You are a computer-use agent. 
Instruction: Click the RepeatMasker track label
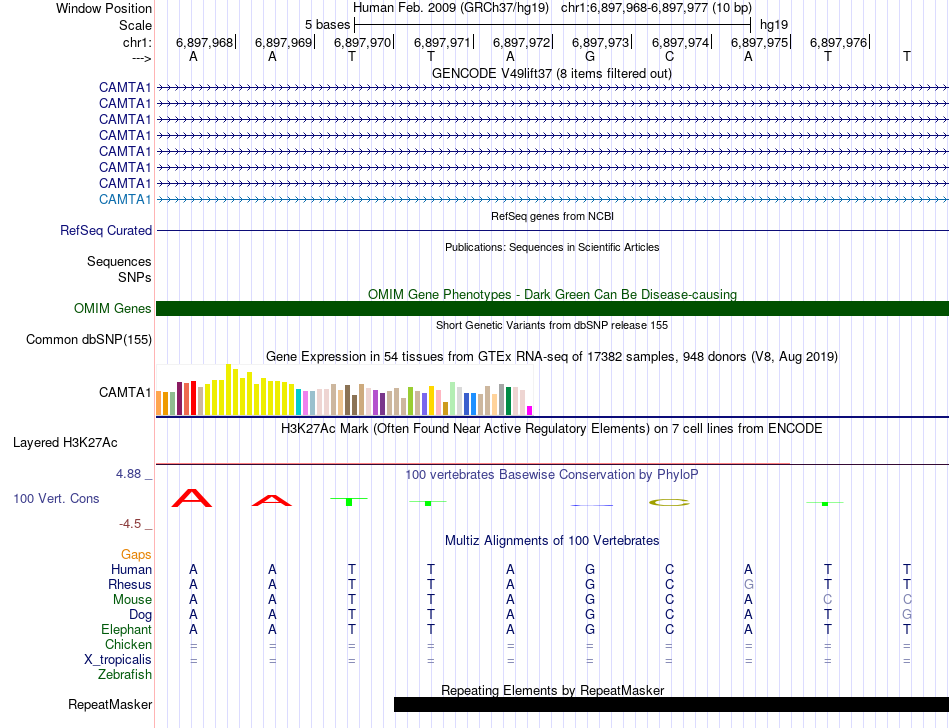(110, 704)
